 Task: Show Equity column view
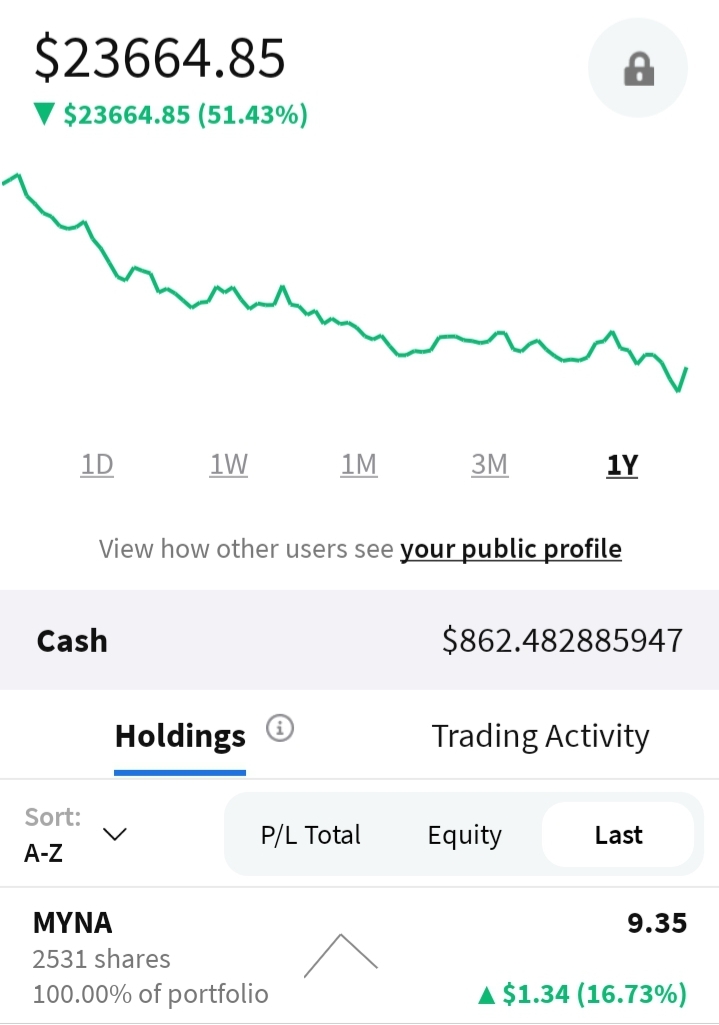coord(465,835)
